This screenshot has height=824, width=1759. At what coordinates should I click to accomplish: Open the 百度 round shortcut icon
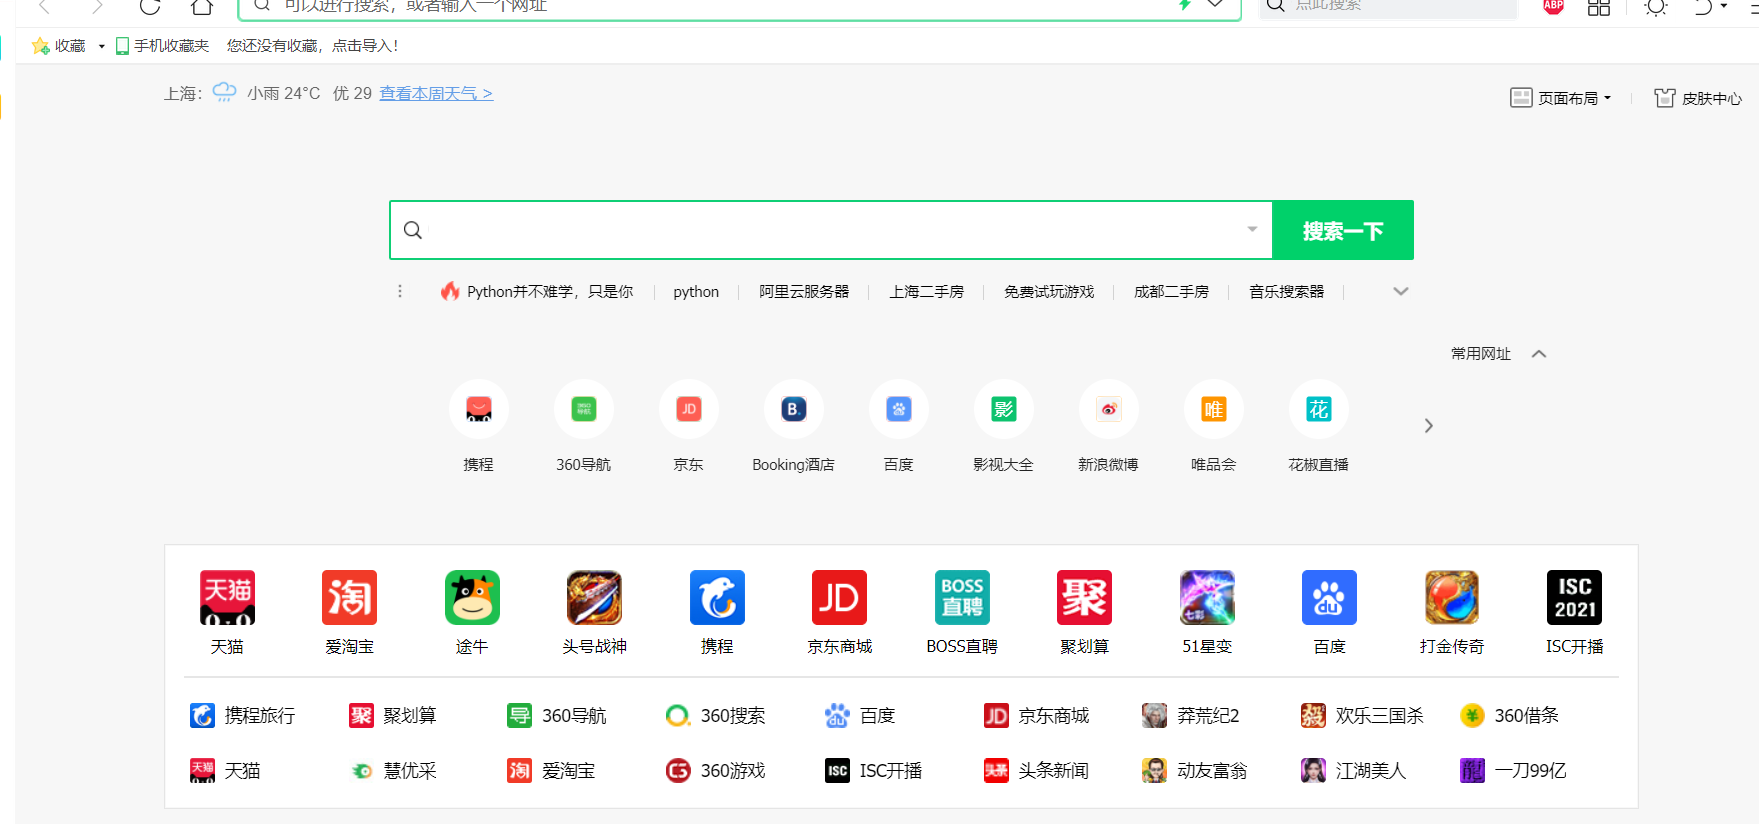click(899, 409)
